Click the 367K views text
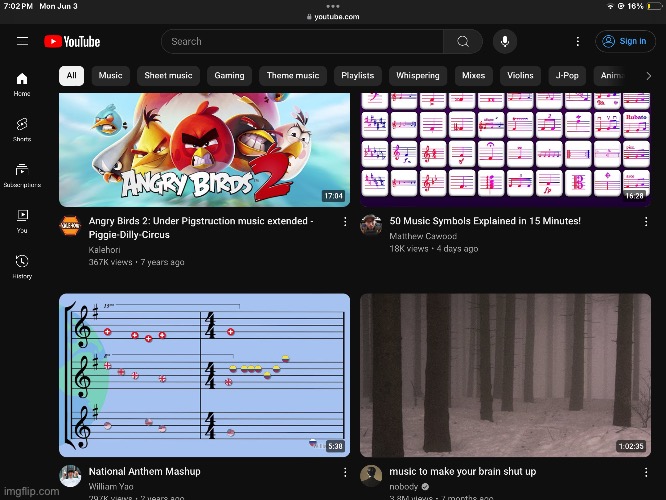 coord(110,262)
